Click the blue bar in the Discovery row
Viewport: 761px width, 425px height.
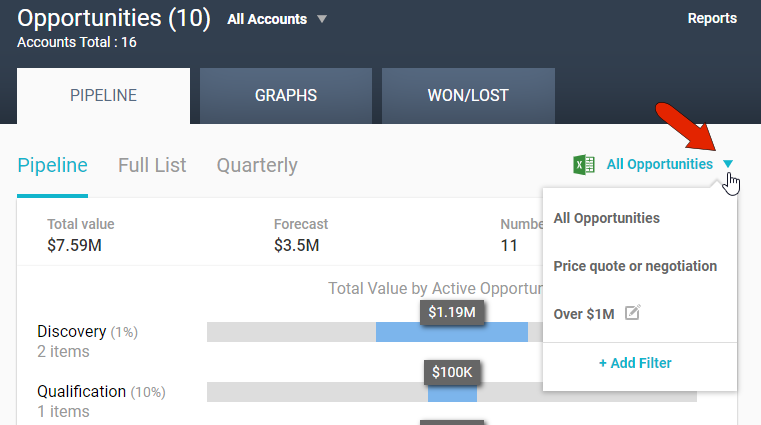pos(451,333)
